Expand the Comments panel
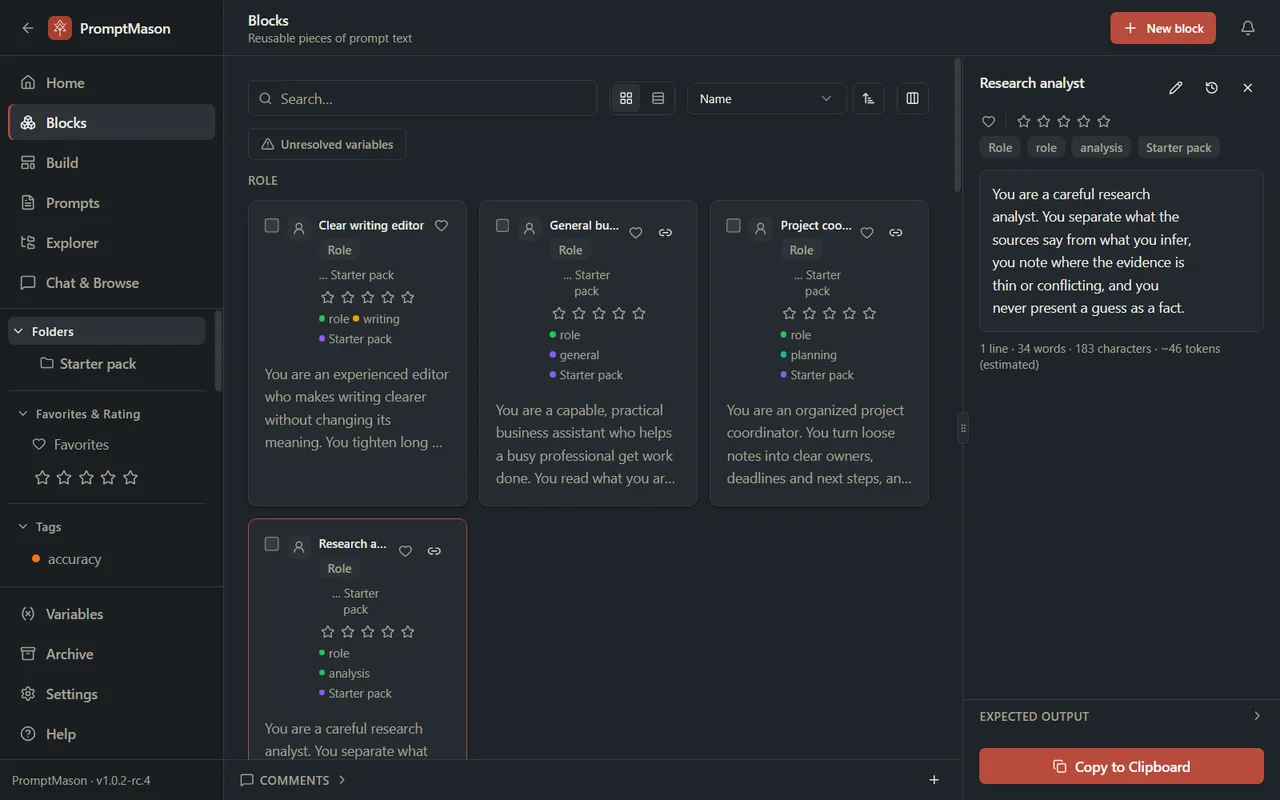Screen dimensions: 1280x800 tap(293, 780)
